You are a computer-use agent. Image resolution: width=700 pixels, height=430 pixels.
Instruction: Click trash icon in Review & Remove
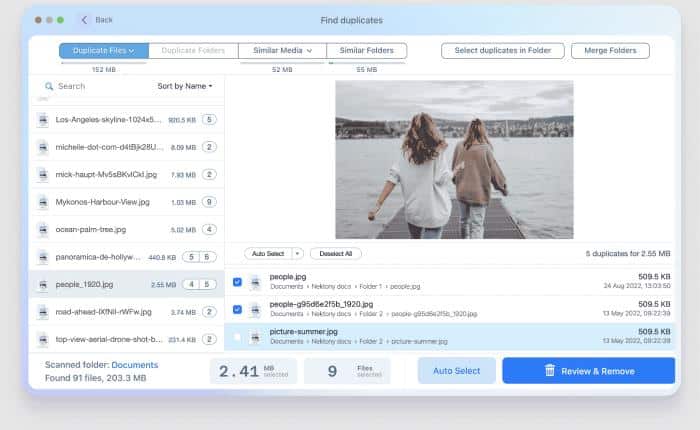coord(550,371)
